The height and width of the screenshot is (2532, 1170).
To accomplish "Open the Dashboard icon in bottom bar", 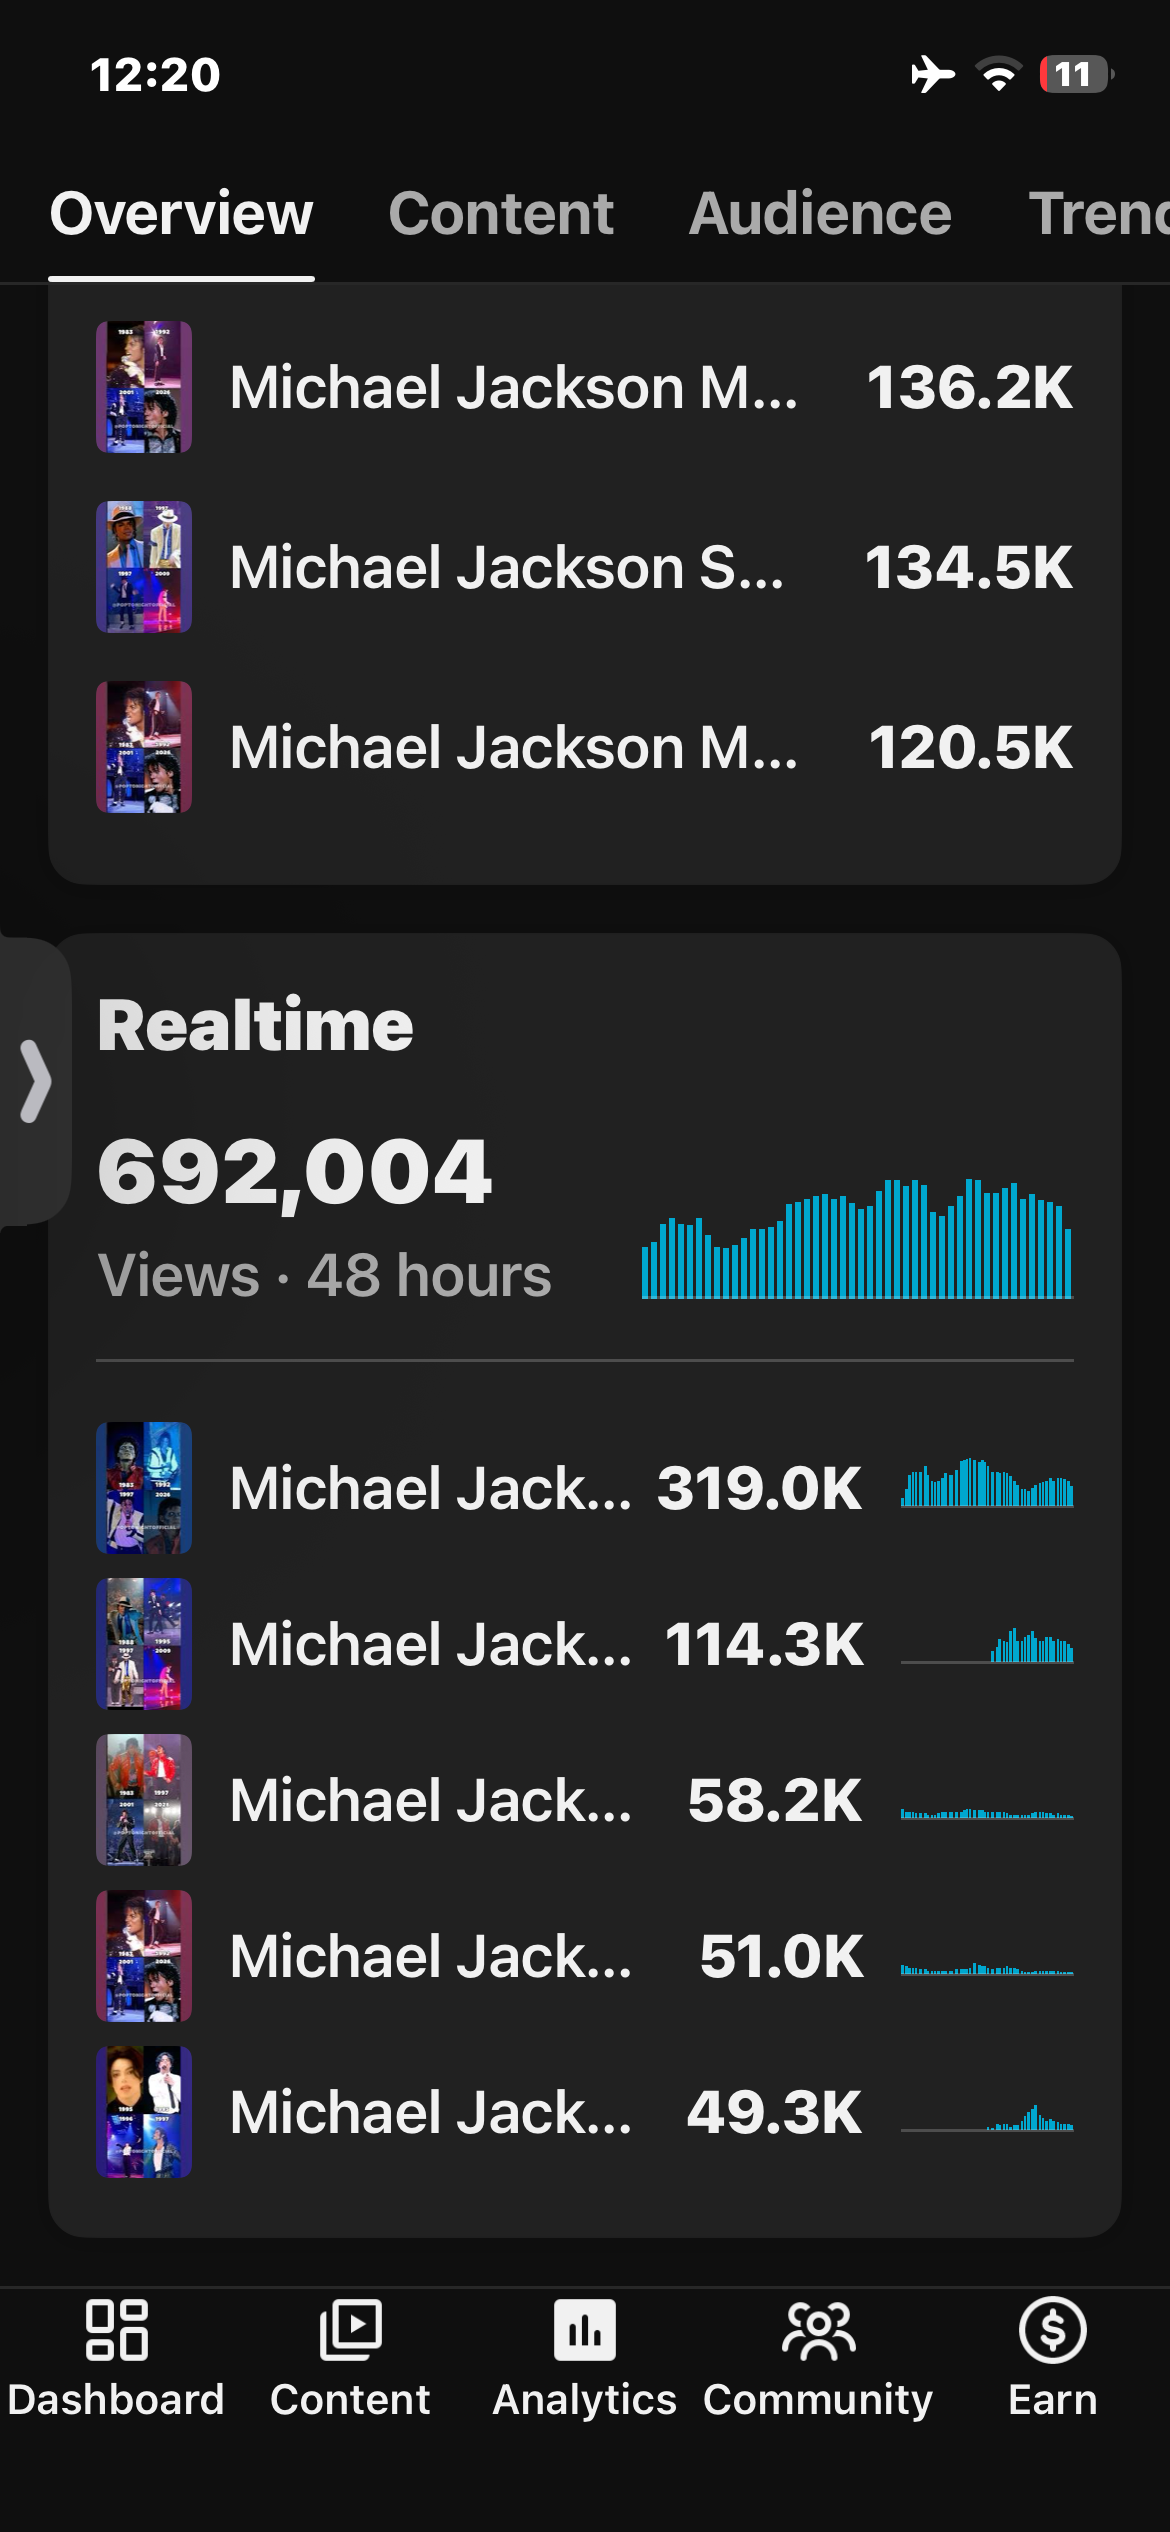I will (116, 2330).
